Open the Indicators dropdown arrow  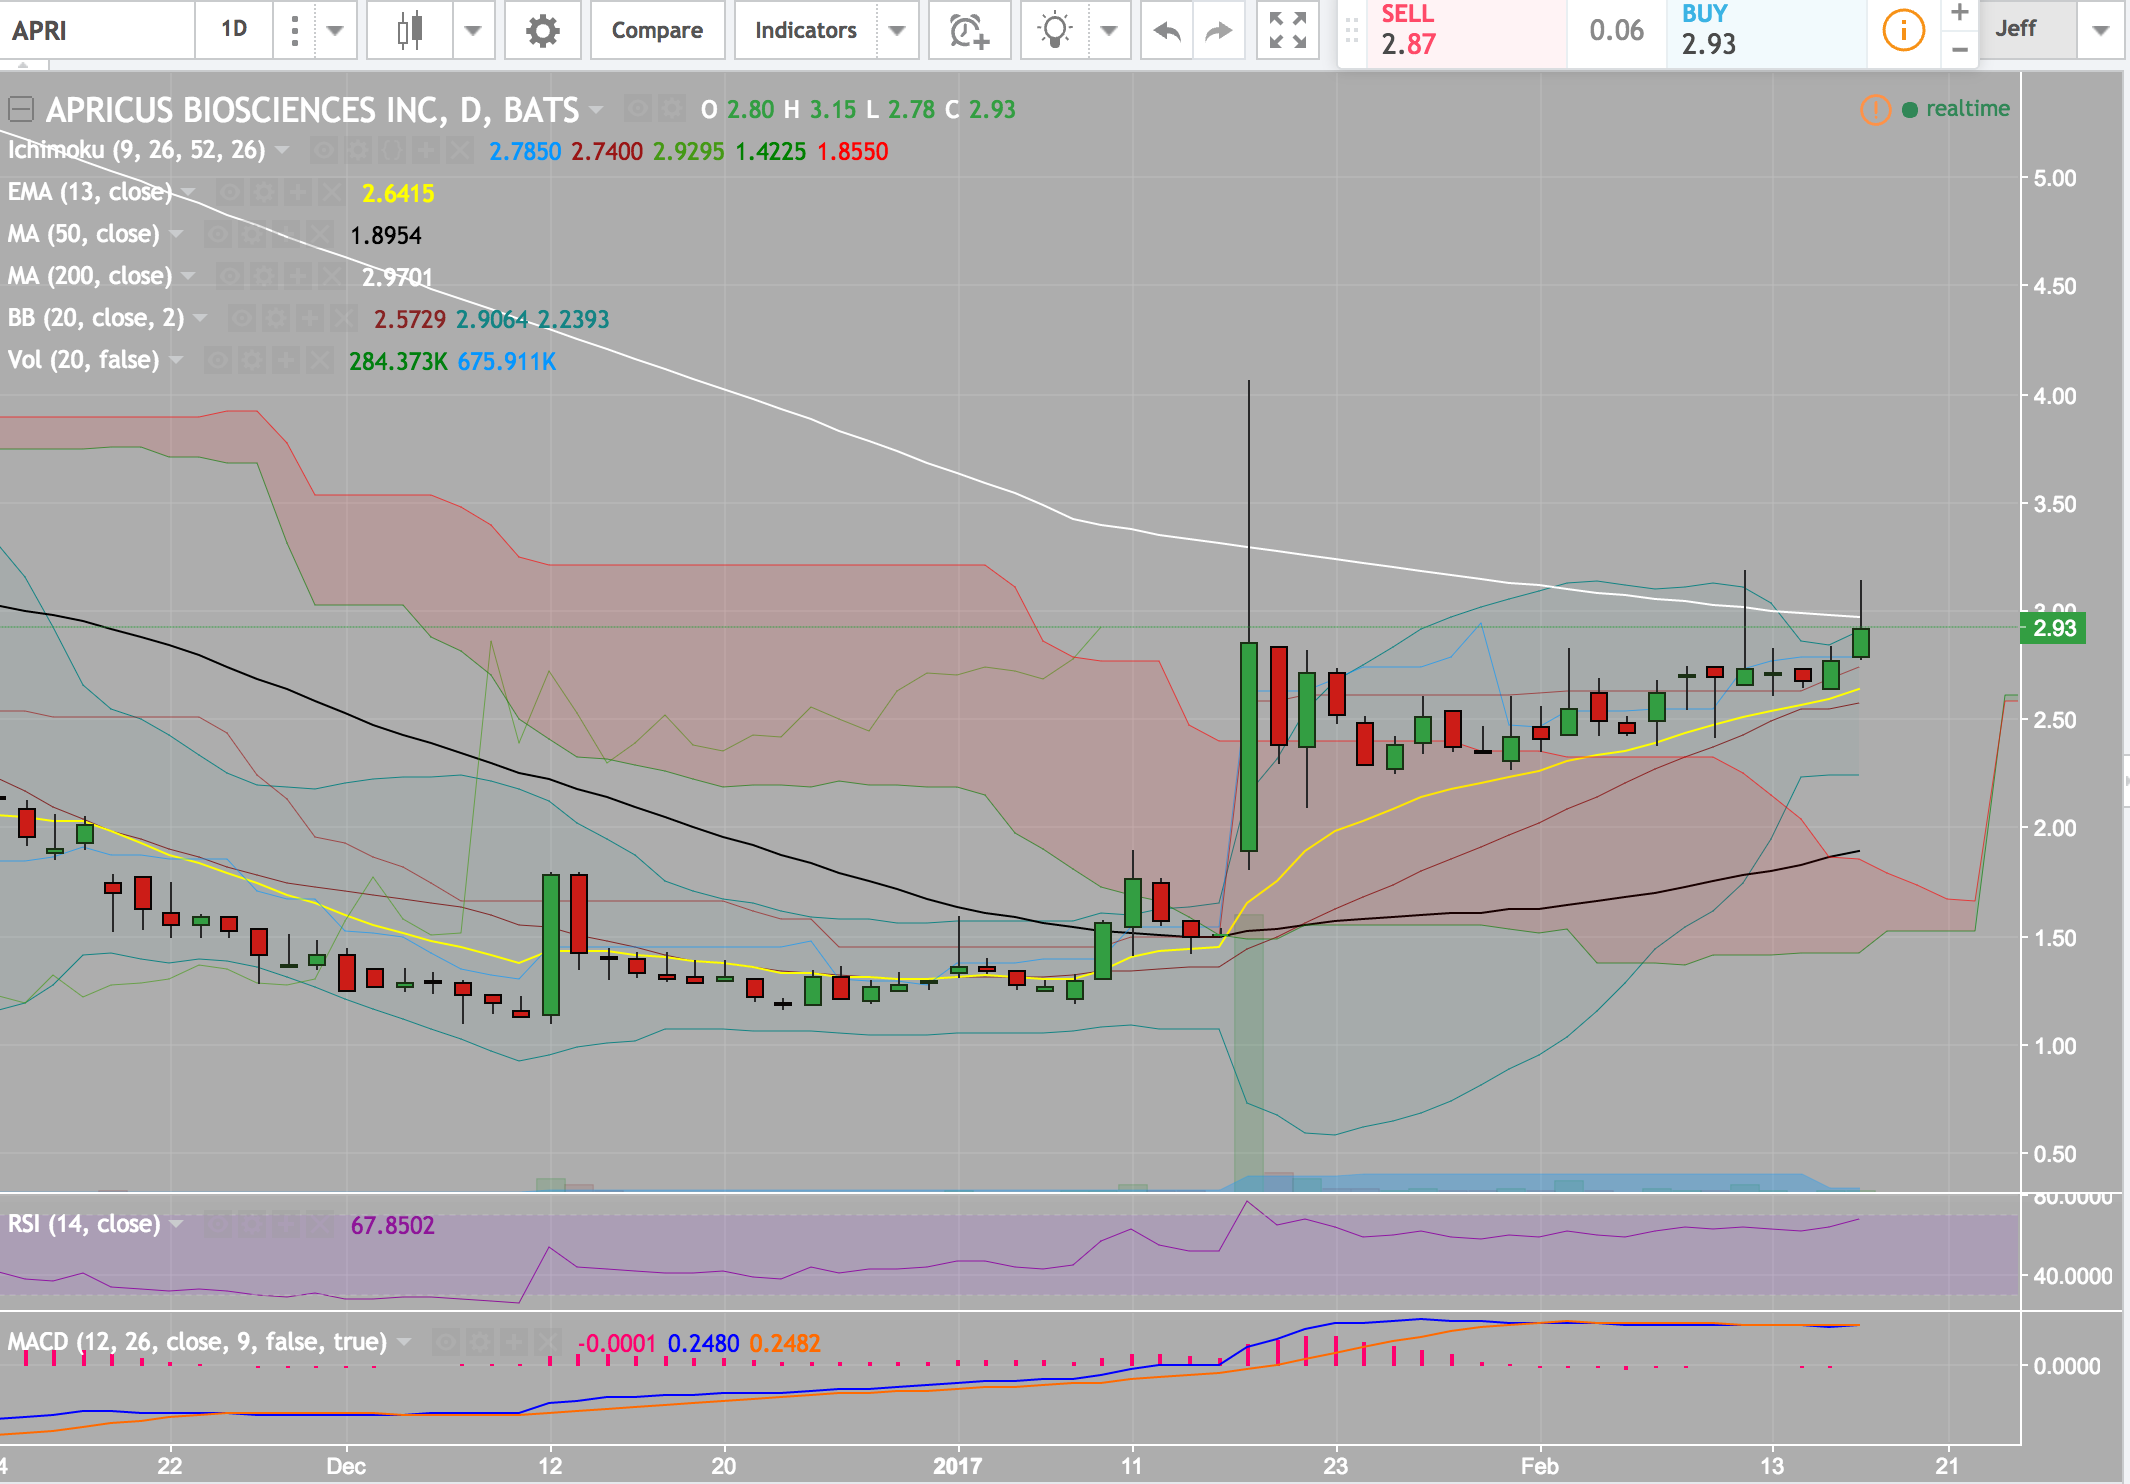pyautogui.click(x=897, y=30)
